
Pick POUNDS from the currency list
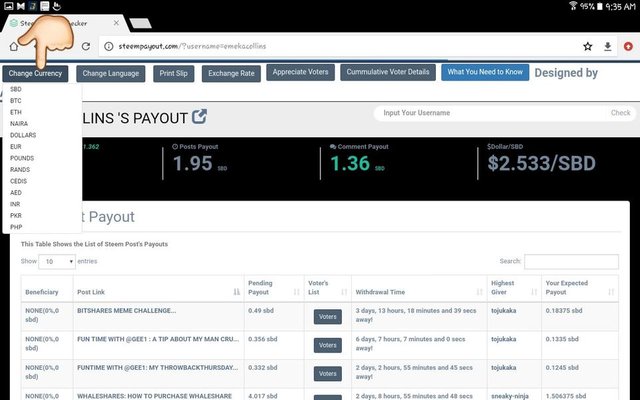point(22,158)
